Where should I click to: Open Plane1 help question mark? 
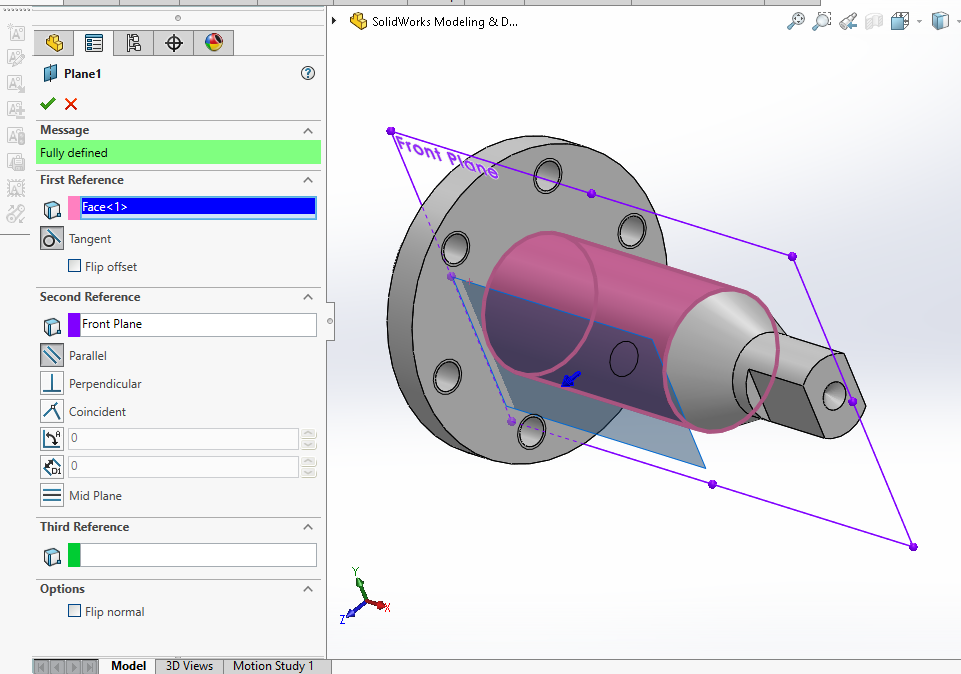[x=308, y=73]
